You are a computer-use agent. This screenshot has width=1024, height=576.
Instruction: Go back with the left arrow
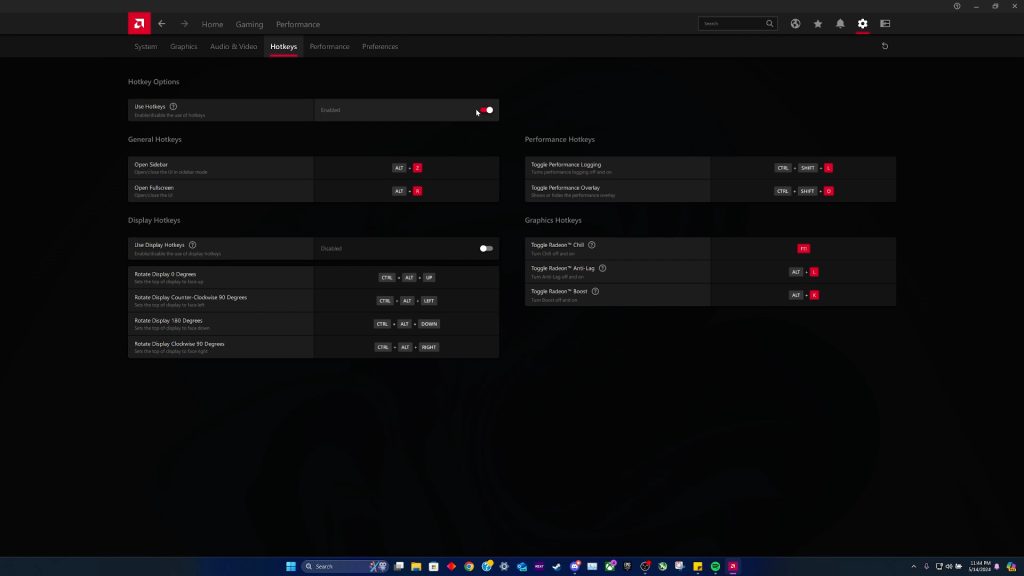(x=162, y=24)
